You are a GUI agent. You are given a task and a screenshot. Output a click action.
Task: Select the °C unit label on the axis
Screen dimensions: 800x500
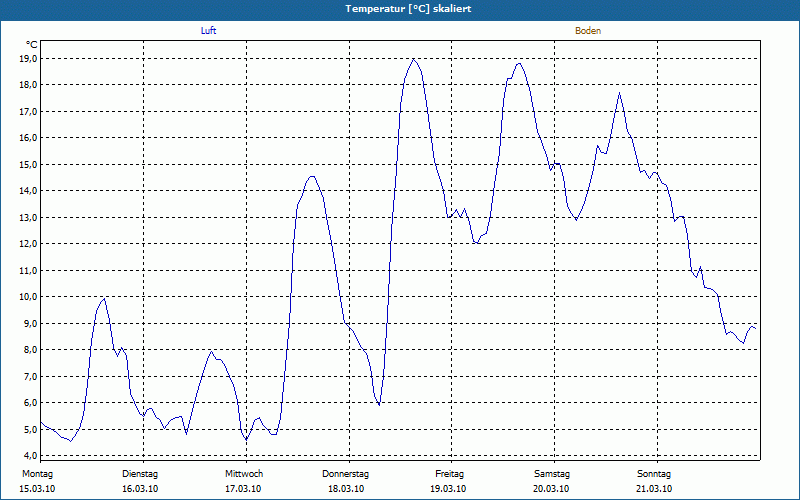tap(32, 45)
